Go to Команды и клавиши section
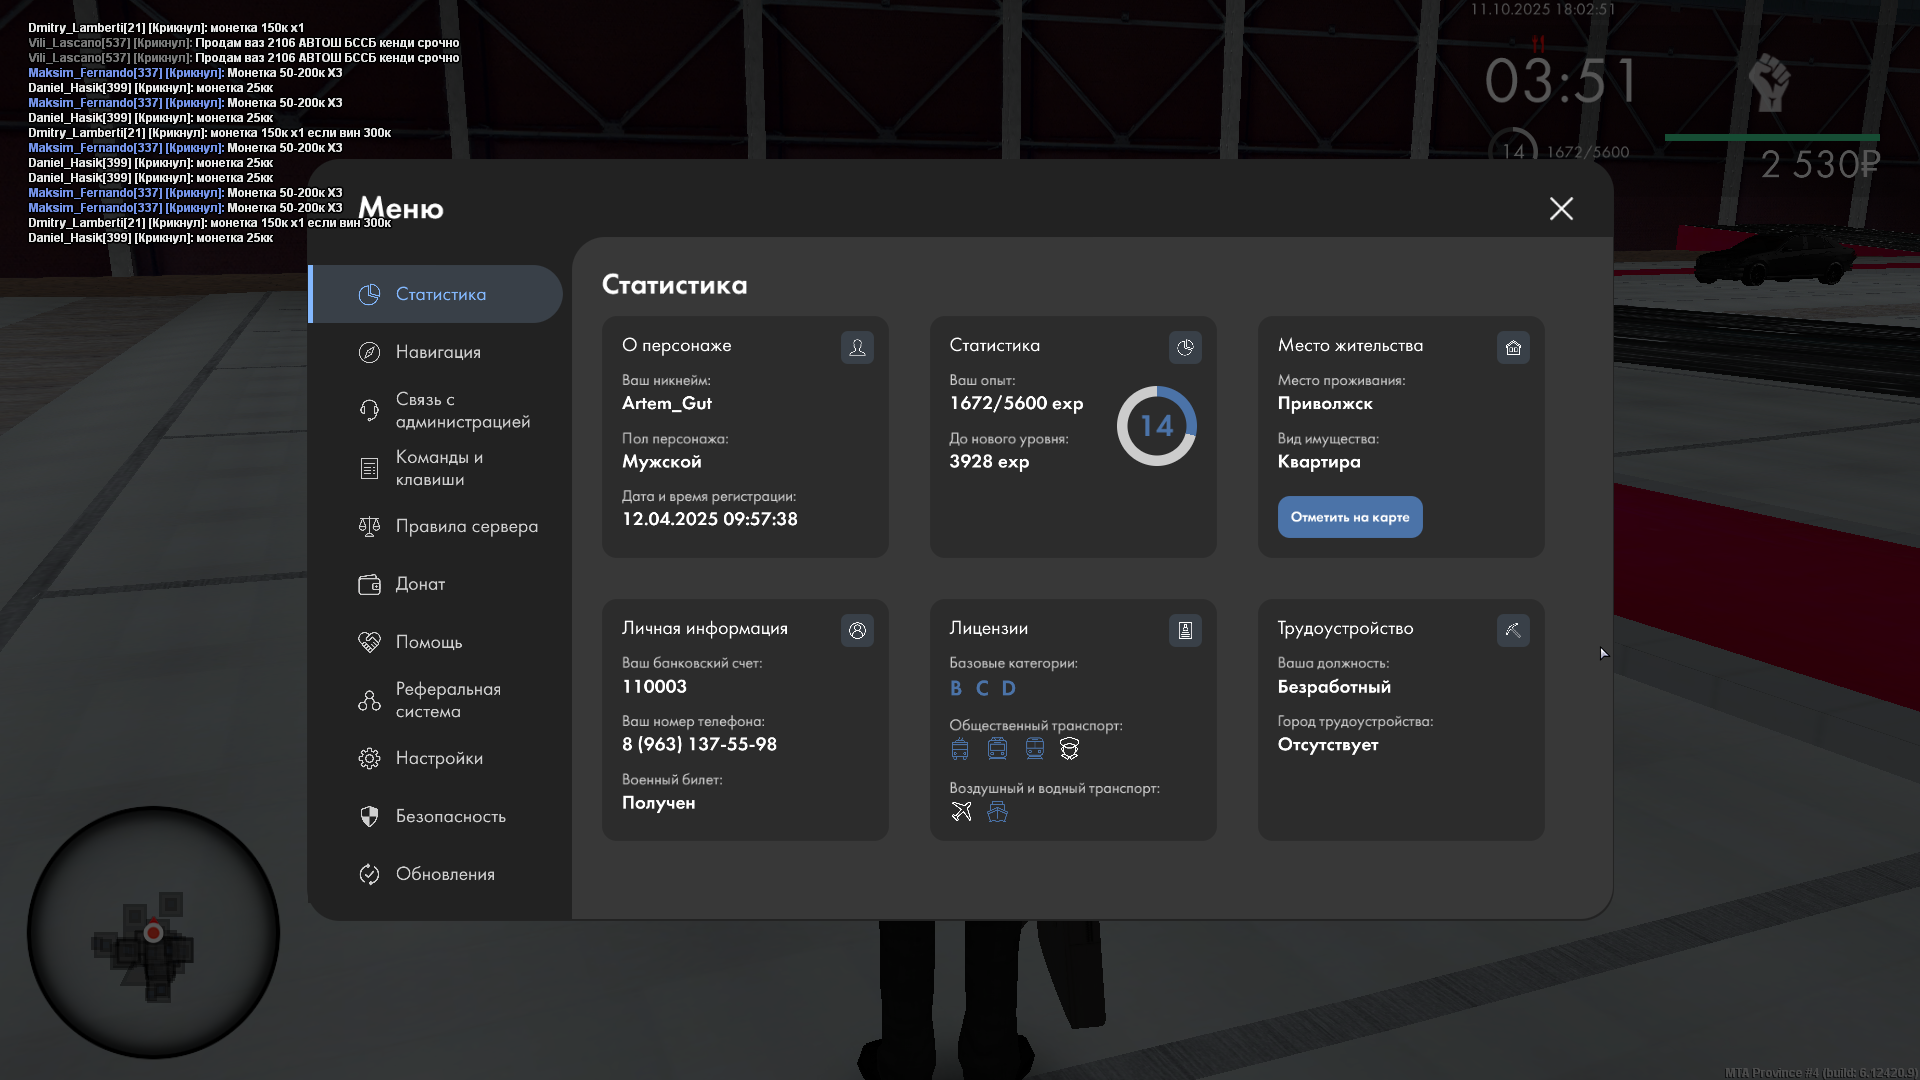The image size is (1920, 1080). [x=438, y=468]
